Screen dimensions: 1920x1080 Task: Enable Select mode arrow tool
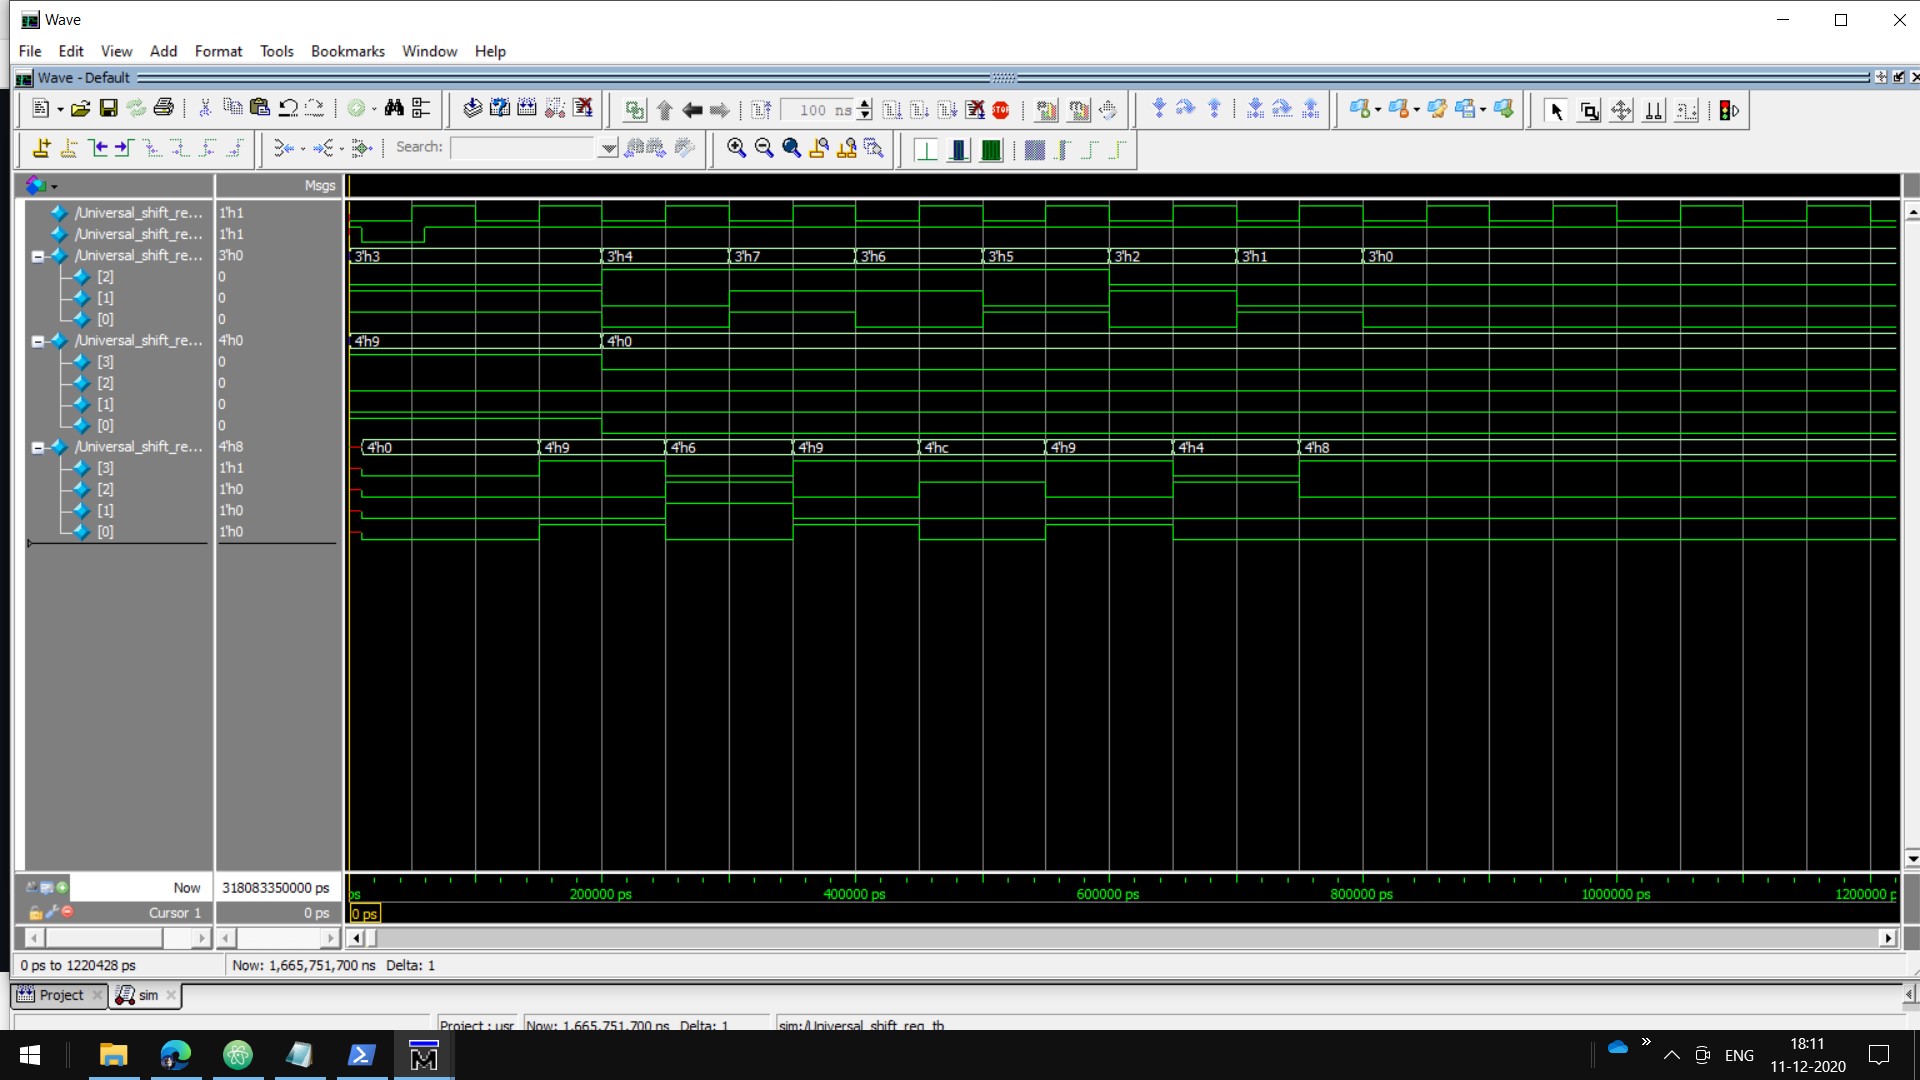click(x=1555, y=111)
